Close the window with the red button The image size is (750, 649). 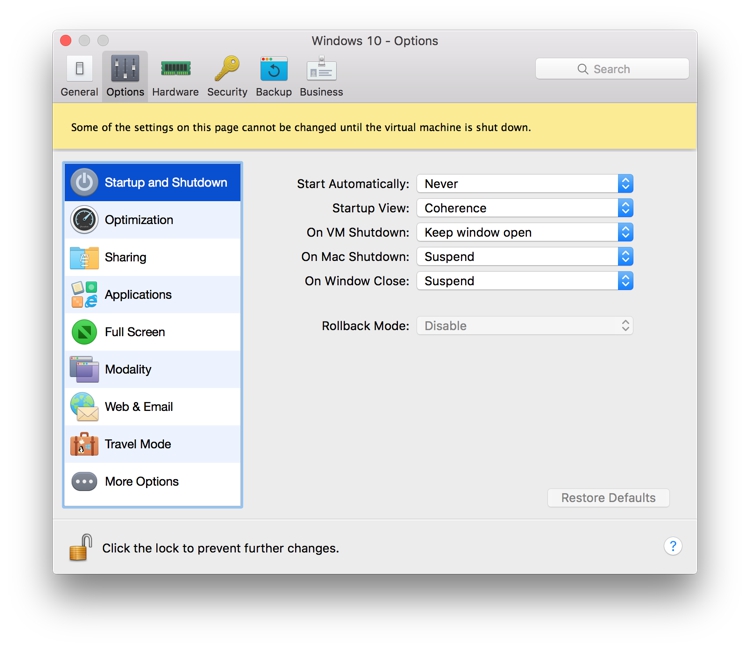pos(66,41)
